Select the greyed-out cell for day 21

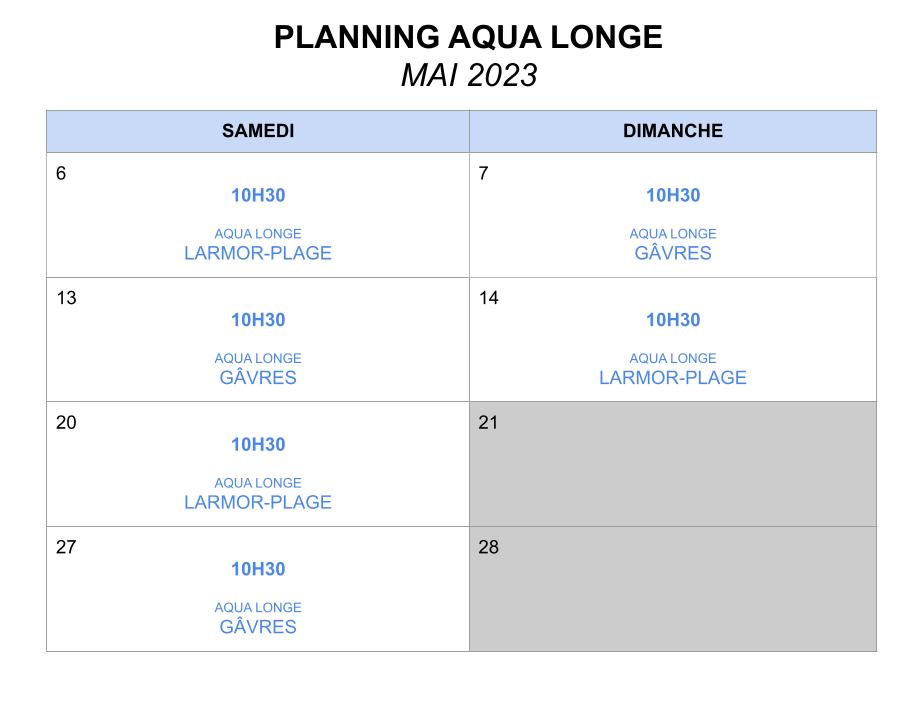pyautogui.click(x=673, y=464)
